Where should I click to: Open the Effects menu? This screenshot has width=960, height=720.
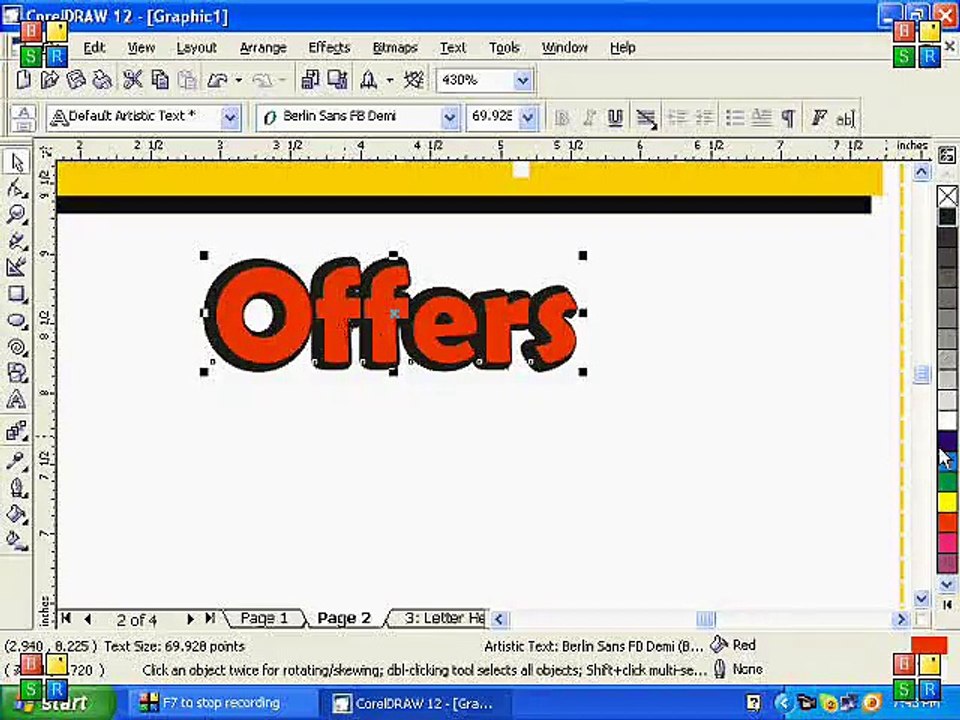pos(329,48)
